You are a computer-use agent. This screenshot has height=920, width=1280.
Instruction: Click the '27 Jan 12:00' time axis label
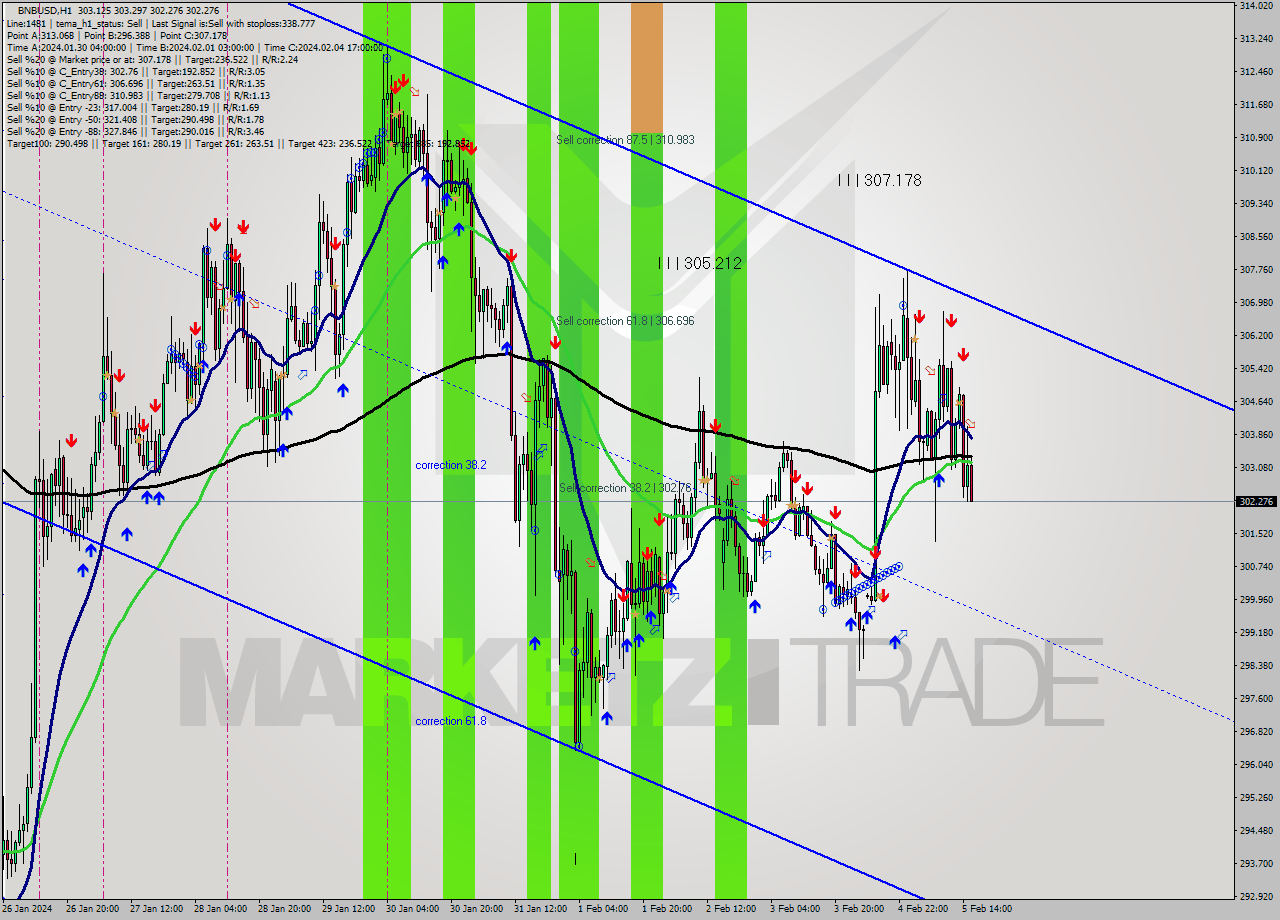coord(156,909)
